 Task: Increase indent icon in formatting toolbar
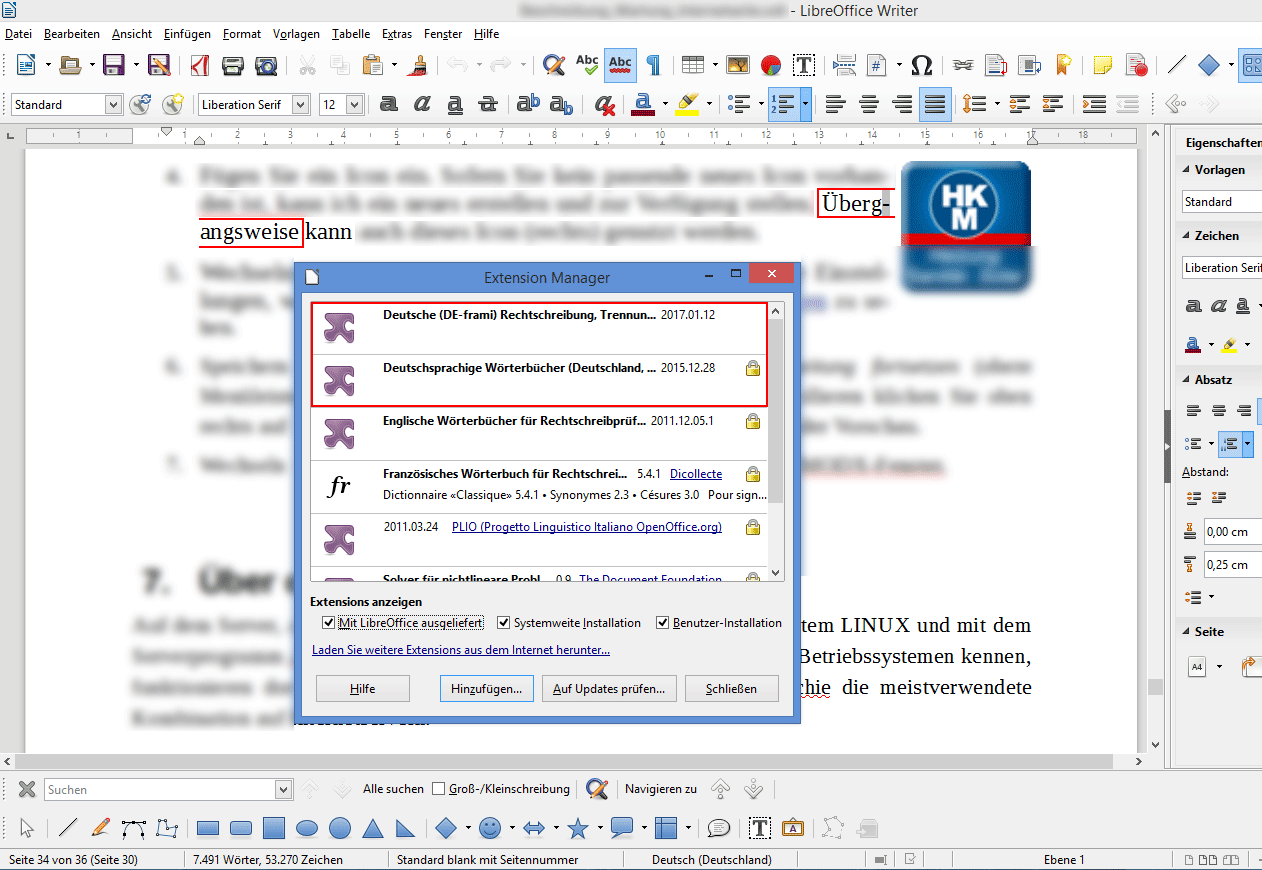click(1094, 104)
